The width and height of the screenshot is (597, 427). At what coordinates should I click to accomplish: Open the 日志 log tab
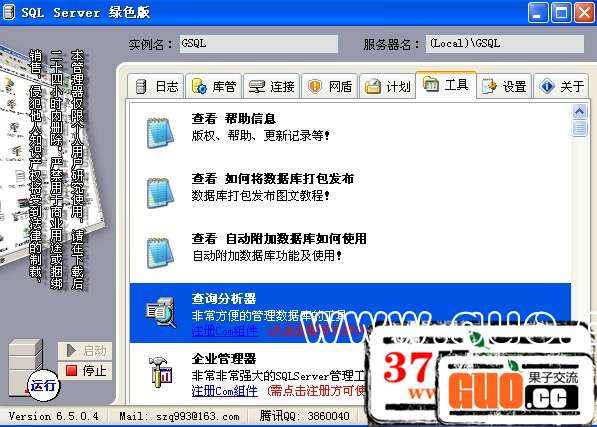pyautogui.click(x=155, y=86)
